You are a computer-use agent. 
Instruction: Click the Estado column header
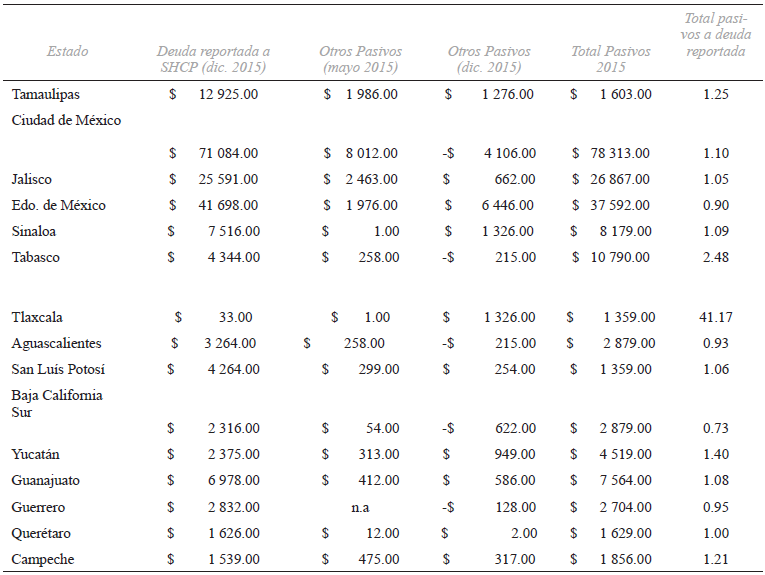pos(67,51)
